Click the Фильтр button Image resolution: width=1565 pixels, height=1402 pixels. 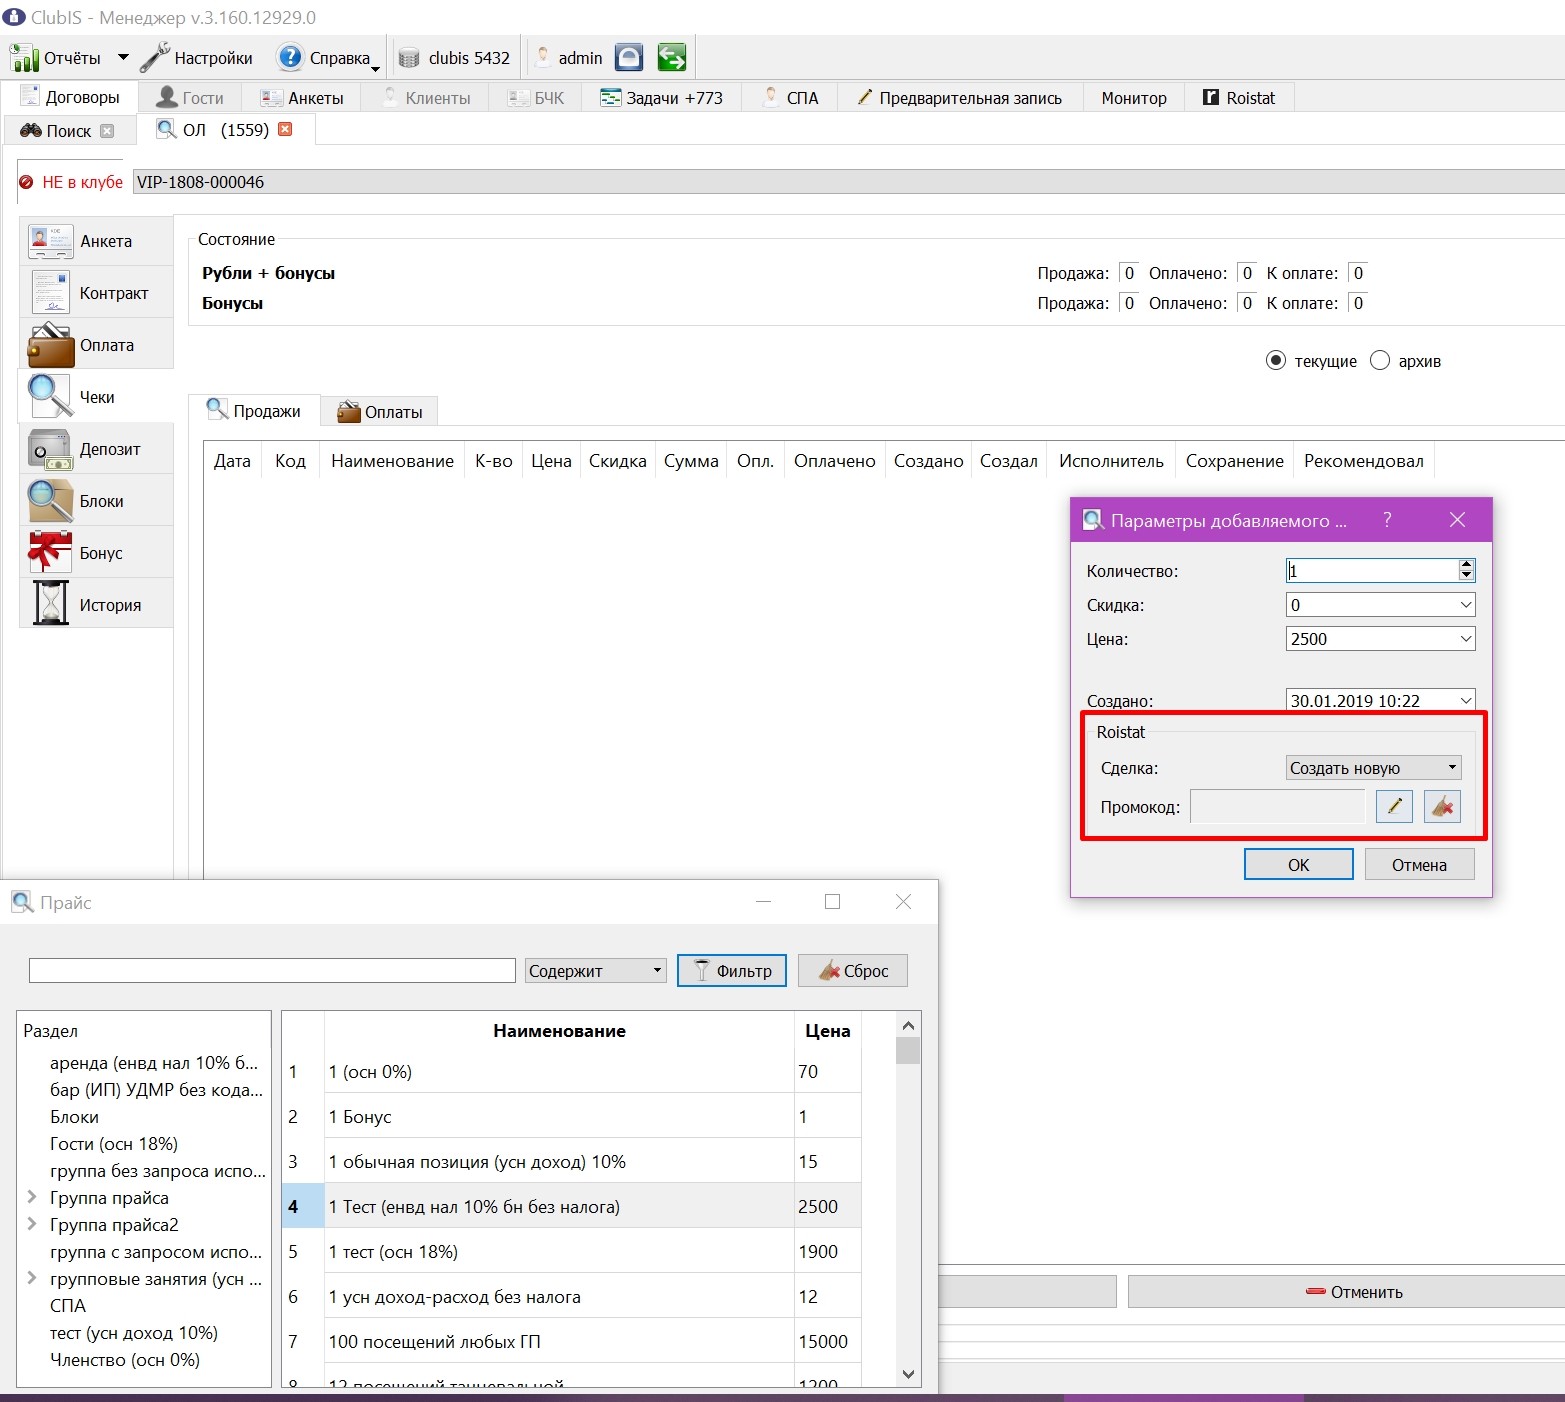[x=732, y=971]
